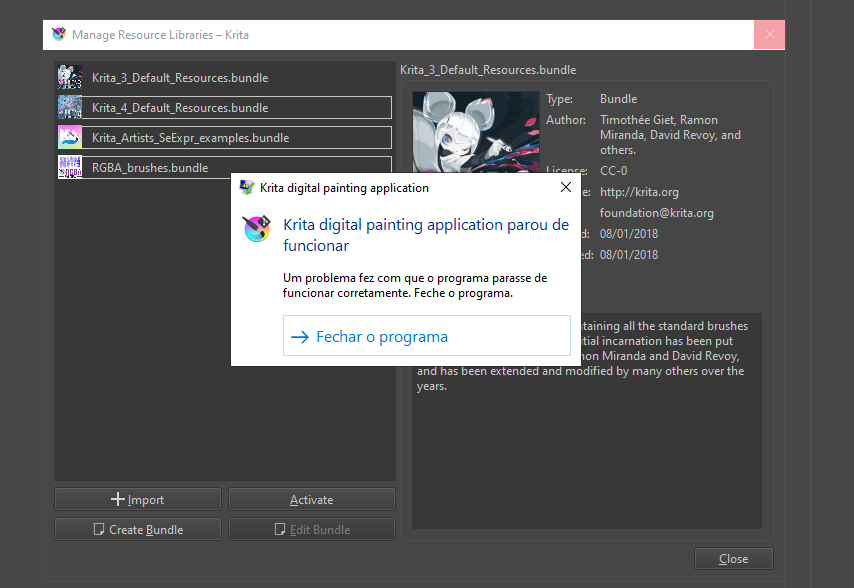Close the Manage Resource Libraries window
The image size is (854, 588).
[770, 34]
